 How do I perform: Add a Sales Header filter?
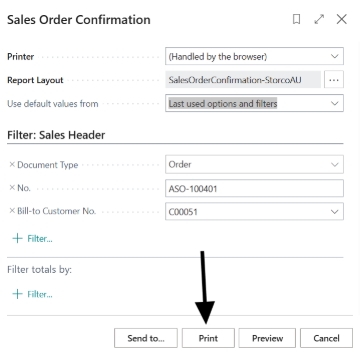(32, 239)
